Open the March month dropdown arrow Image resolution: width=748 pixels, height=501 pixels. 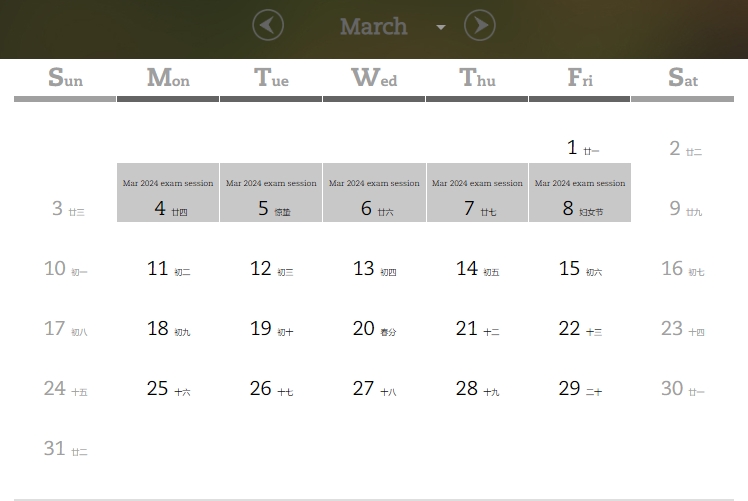[x=441, y=27]
